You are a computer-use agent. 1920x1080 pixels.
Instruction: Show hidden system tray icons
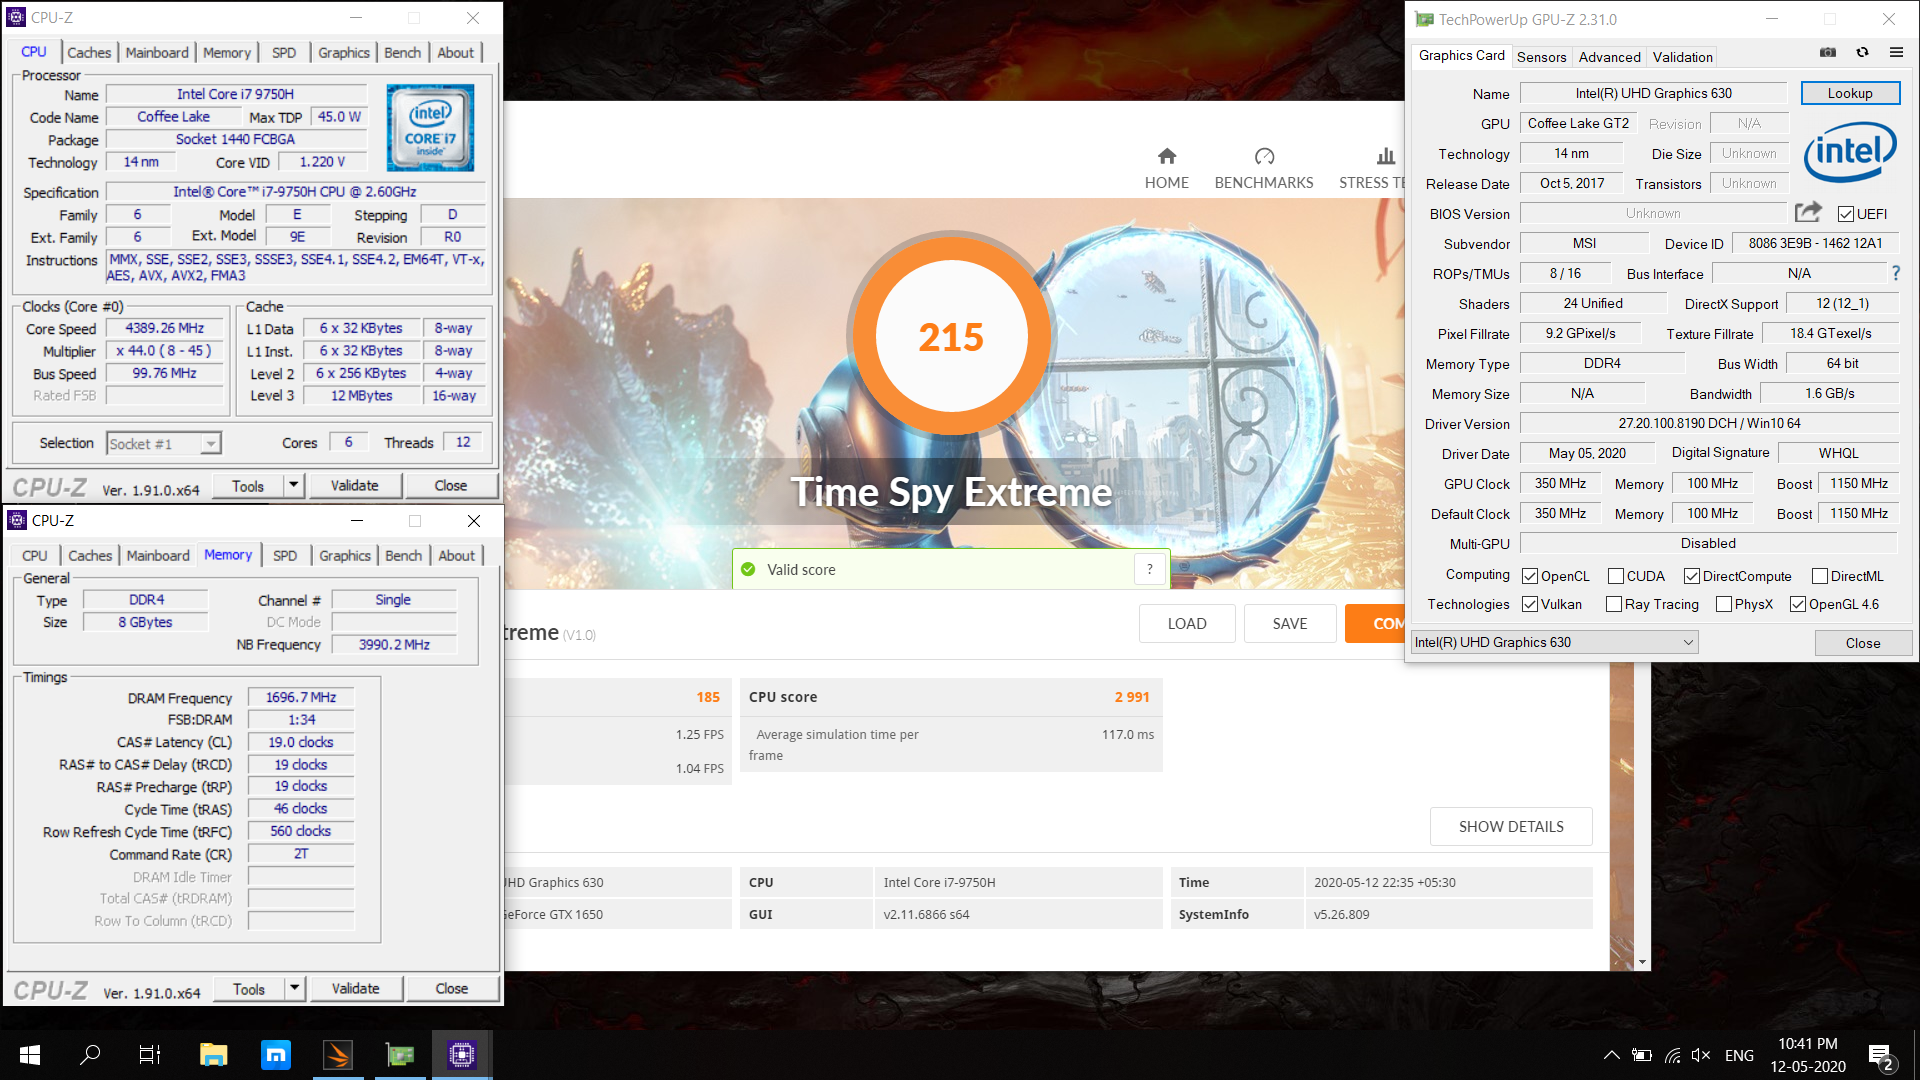coord(1612,1055)
